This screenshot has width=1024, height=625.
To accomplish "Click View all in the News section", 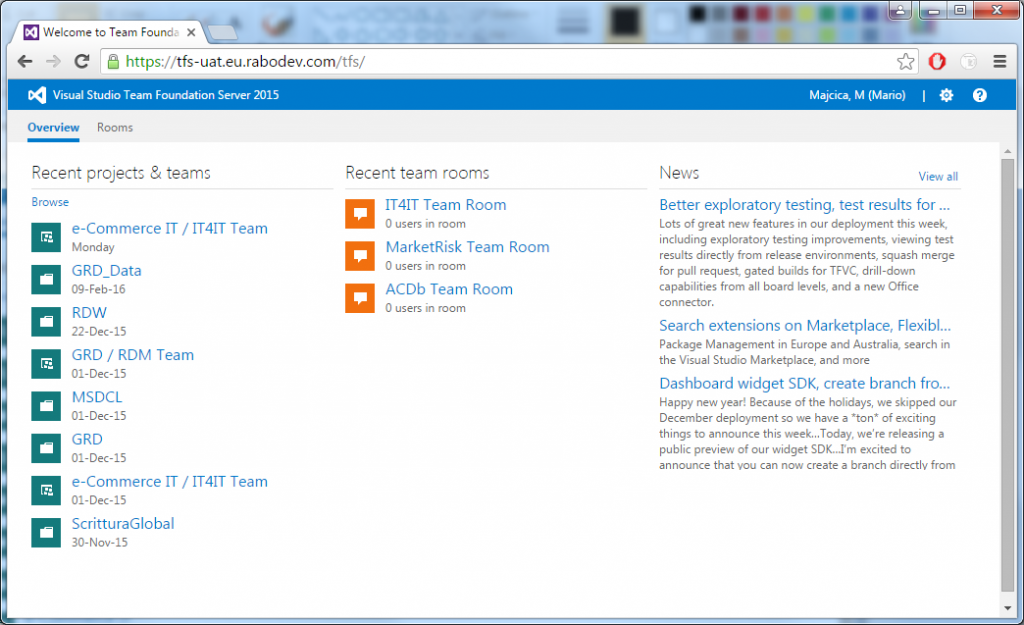I will [x=938, y=176].
